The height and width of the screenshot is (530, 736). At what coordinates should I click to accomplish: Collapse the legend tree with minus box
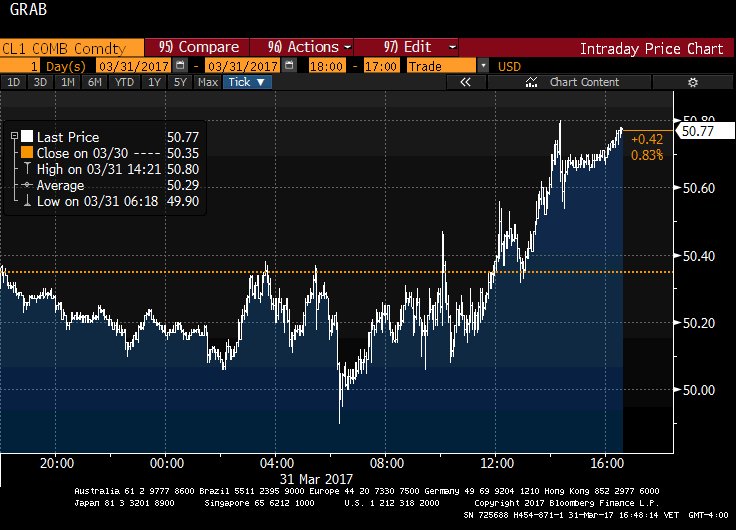(13, 137)
